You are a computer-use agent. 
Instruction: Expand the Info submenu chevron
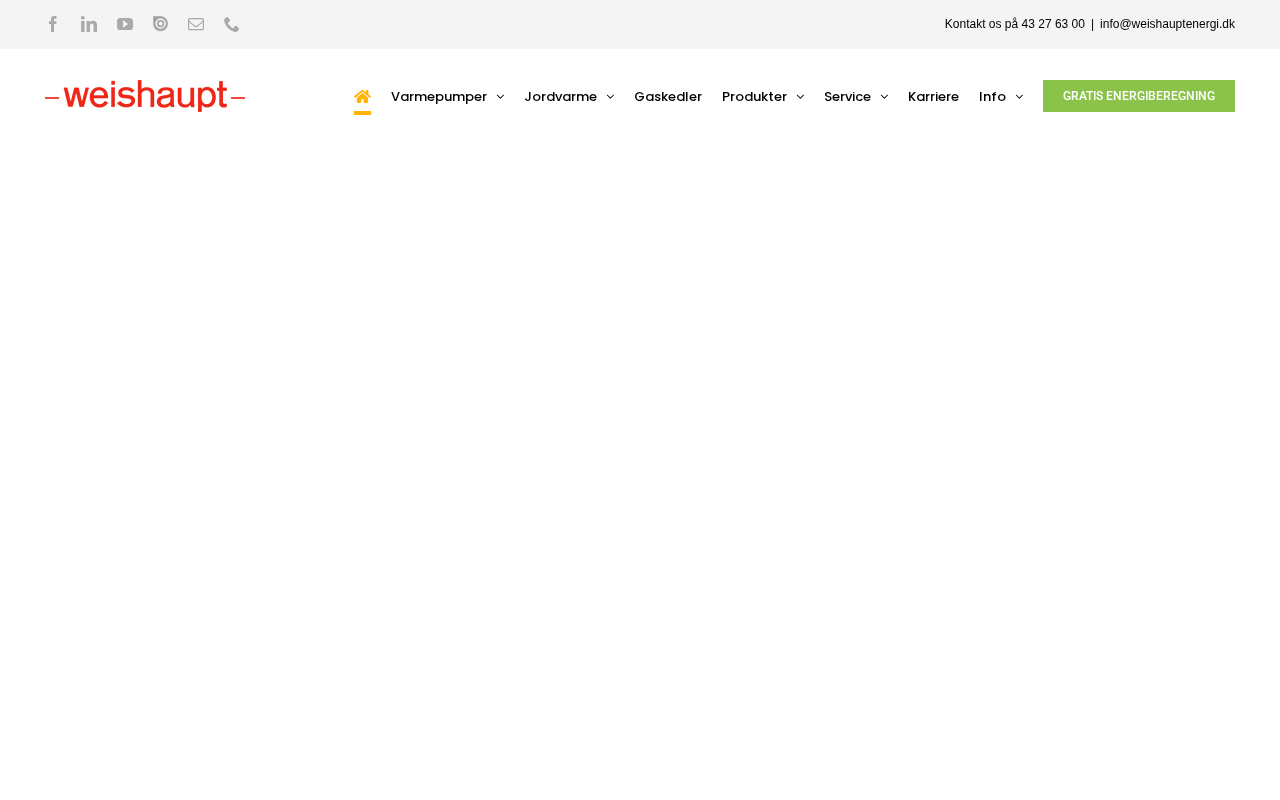[1019, 97]
